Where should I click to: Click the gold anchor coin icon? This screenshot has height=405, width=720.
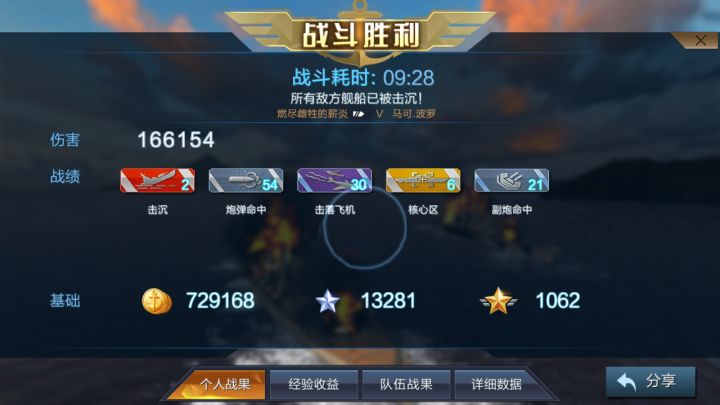[156, 301]
